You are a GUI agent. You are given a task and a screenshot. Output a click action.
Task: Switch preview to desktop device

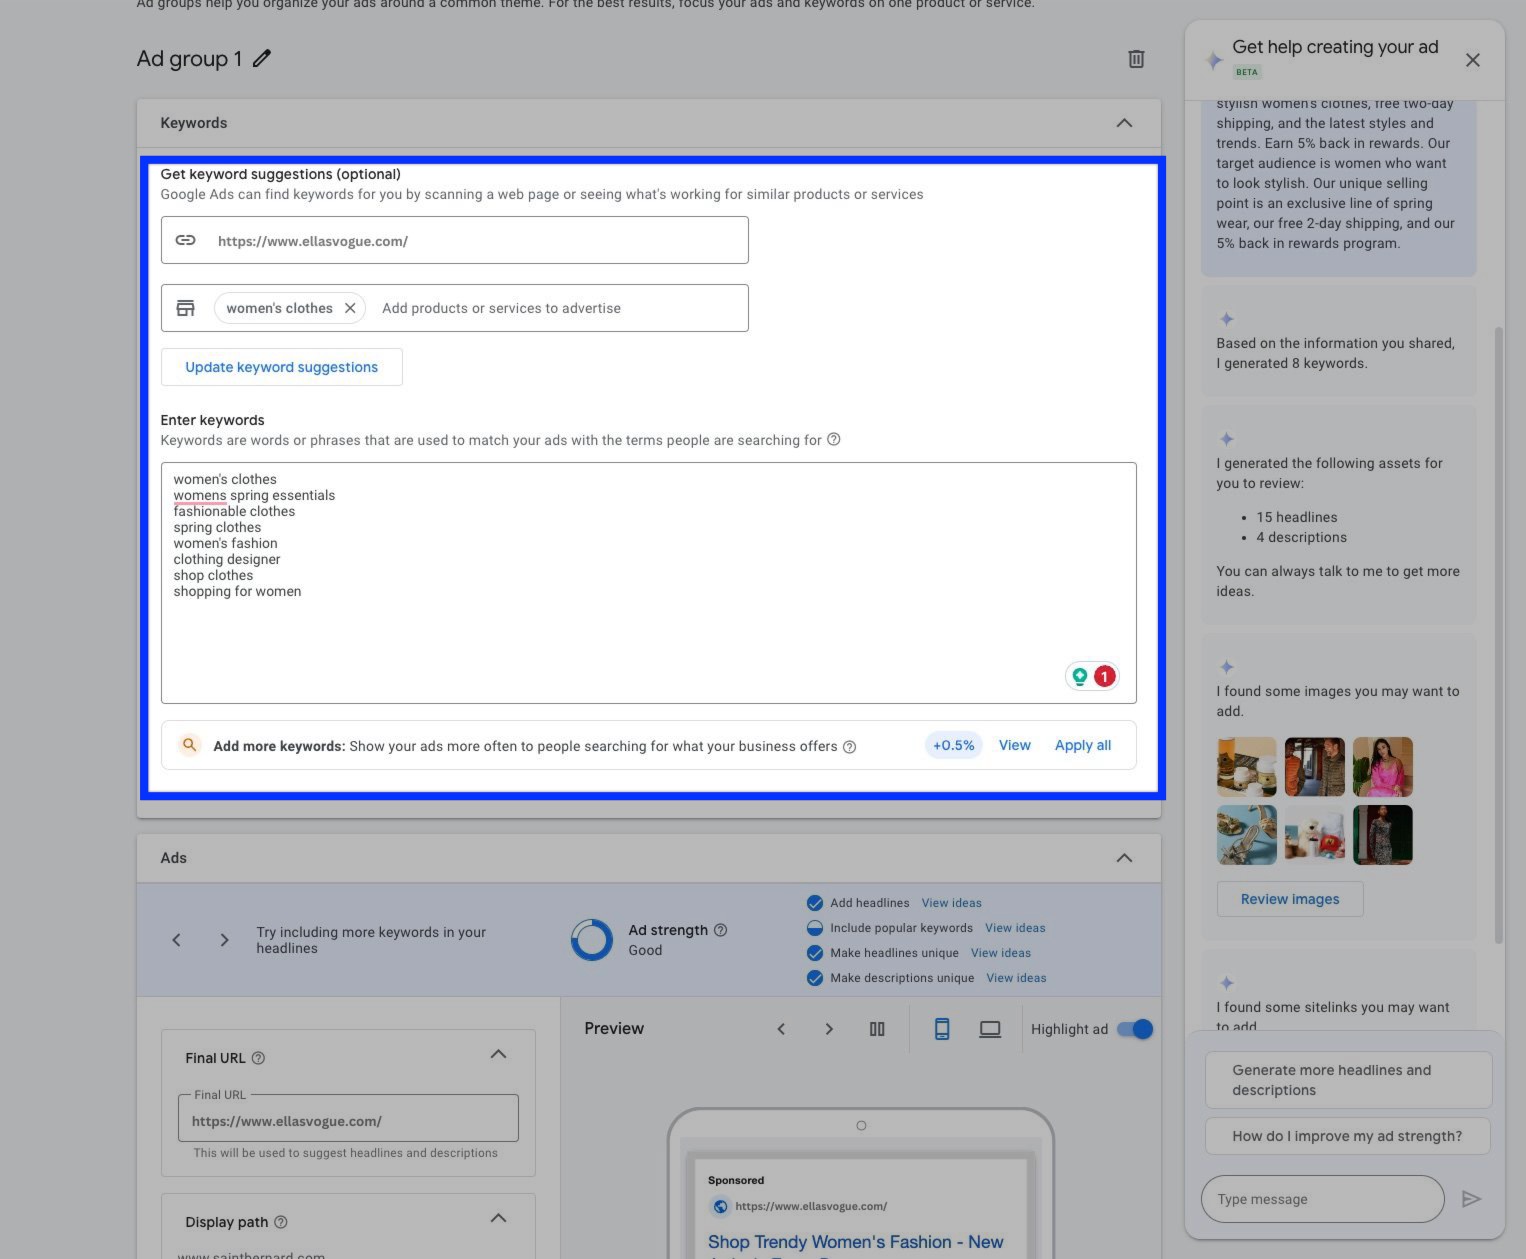[x=990, y=1029]
